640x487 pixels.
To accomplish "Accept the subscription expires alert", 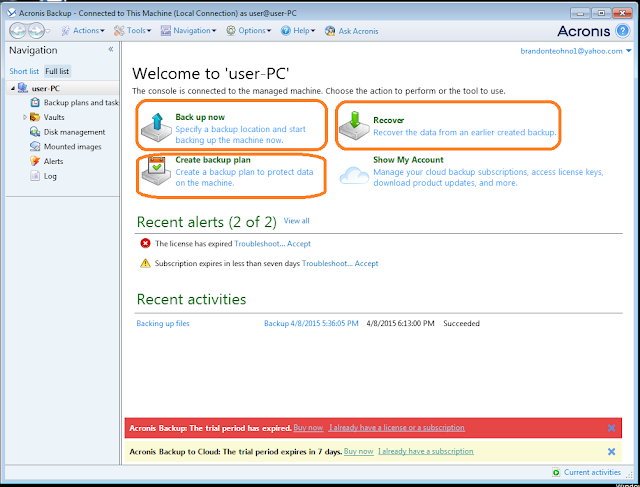I will [x=367, y=264].
